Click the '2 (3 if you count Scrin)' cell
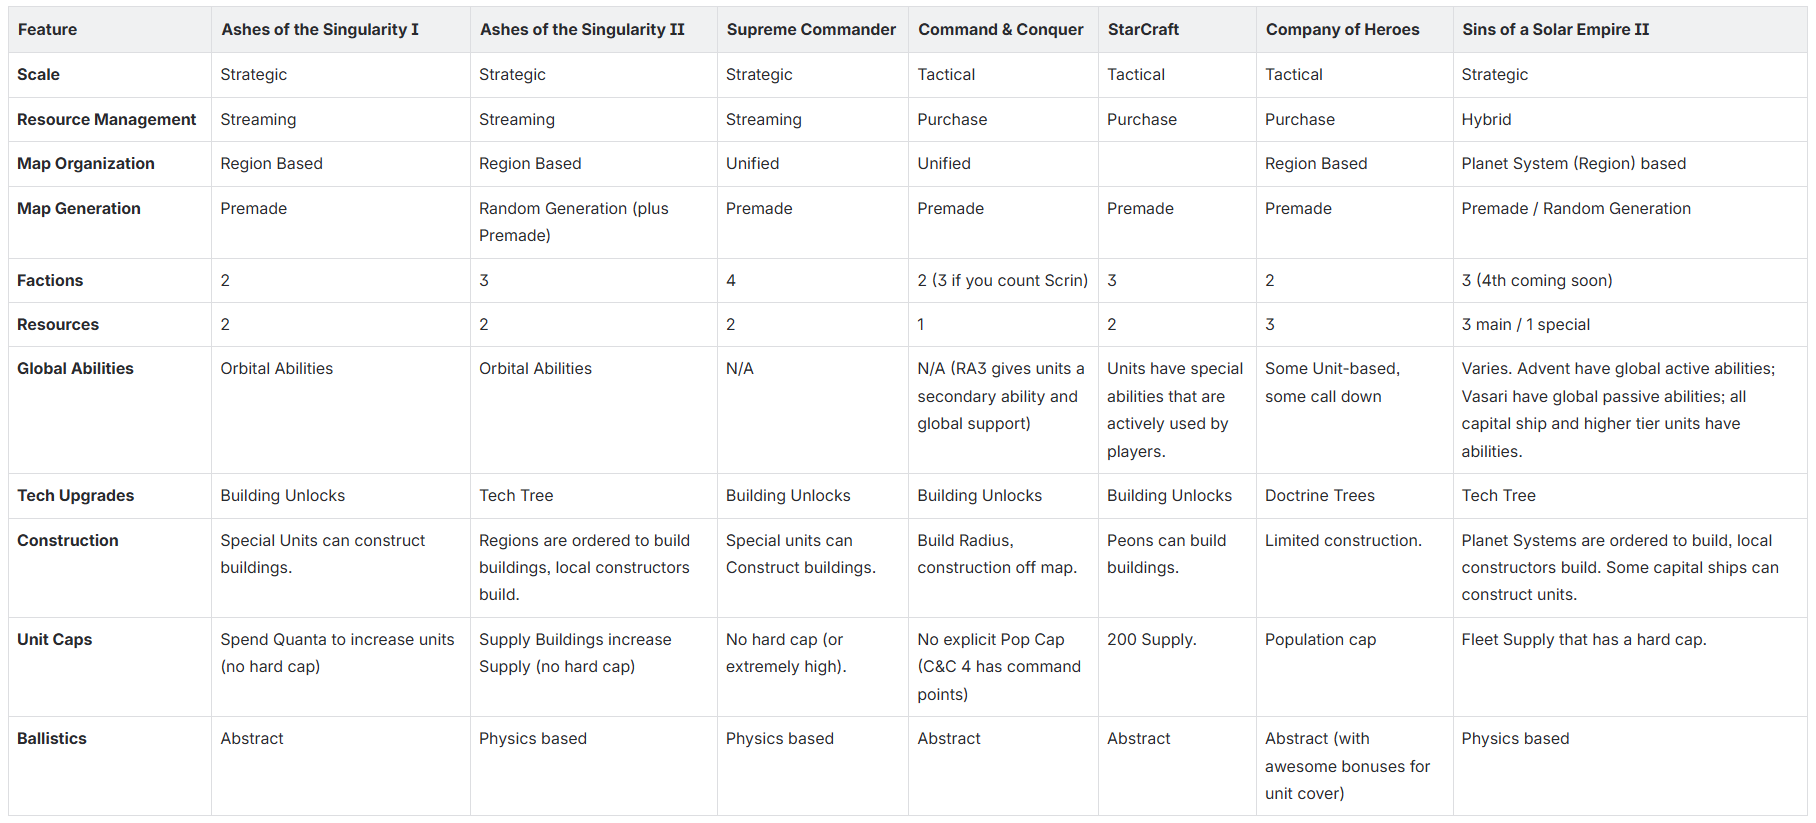 click(1002, 281)
